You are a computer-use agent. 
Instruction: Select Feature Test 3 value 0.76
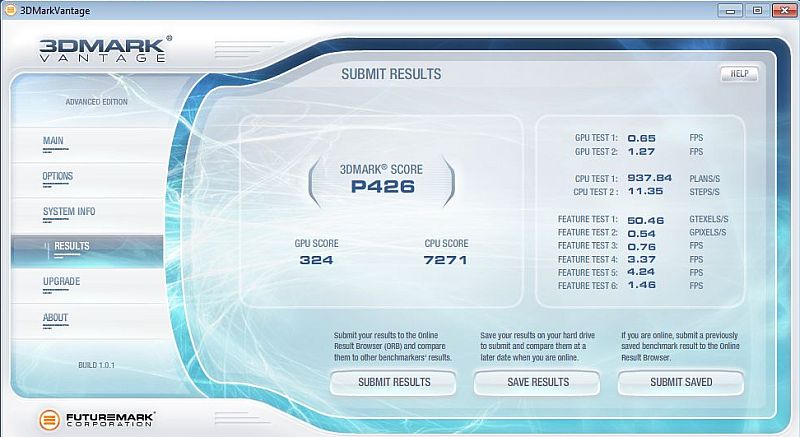click(641, 247)
